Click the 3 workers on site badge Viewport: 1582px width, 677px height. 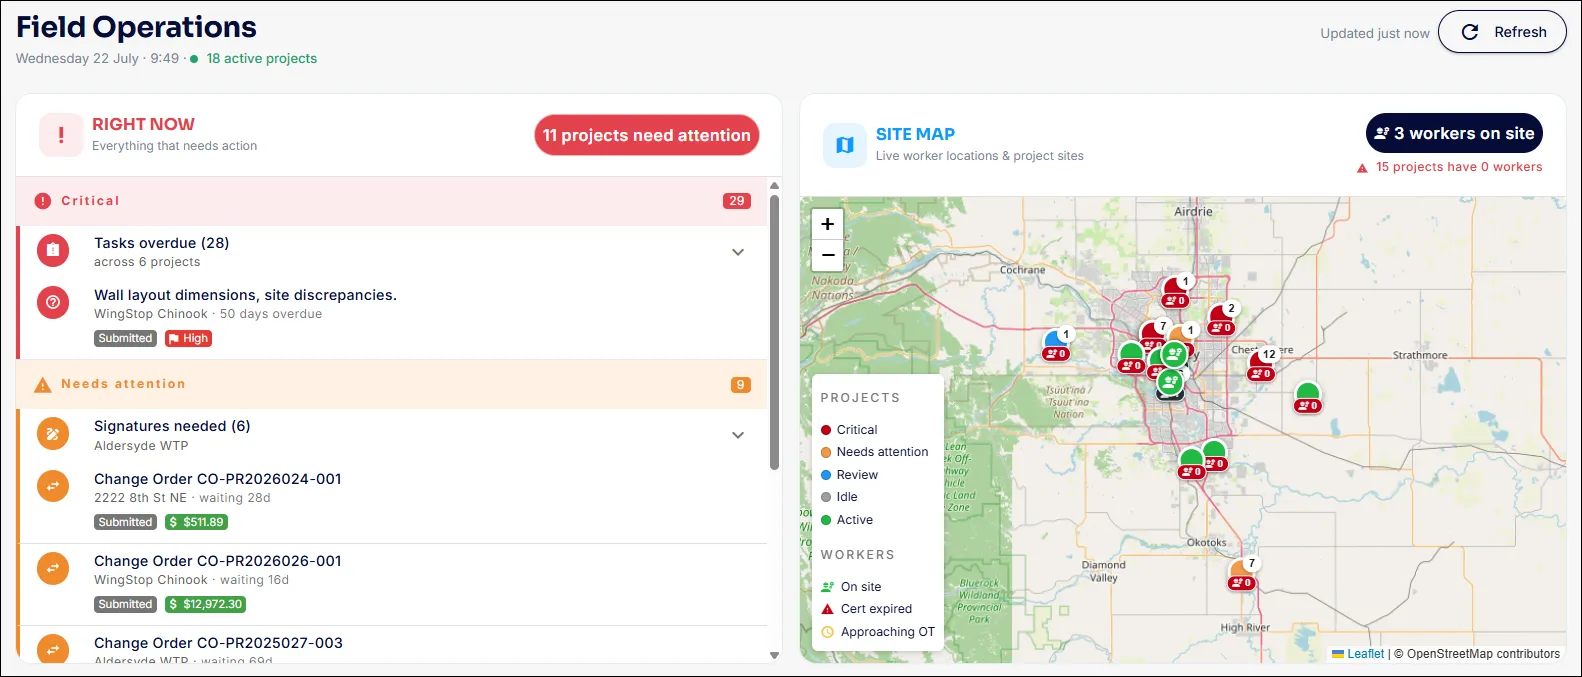point(1454,133)
